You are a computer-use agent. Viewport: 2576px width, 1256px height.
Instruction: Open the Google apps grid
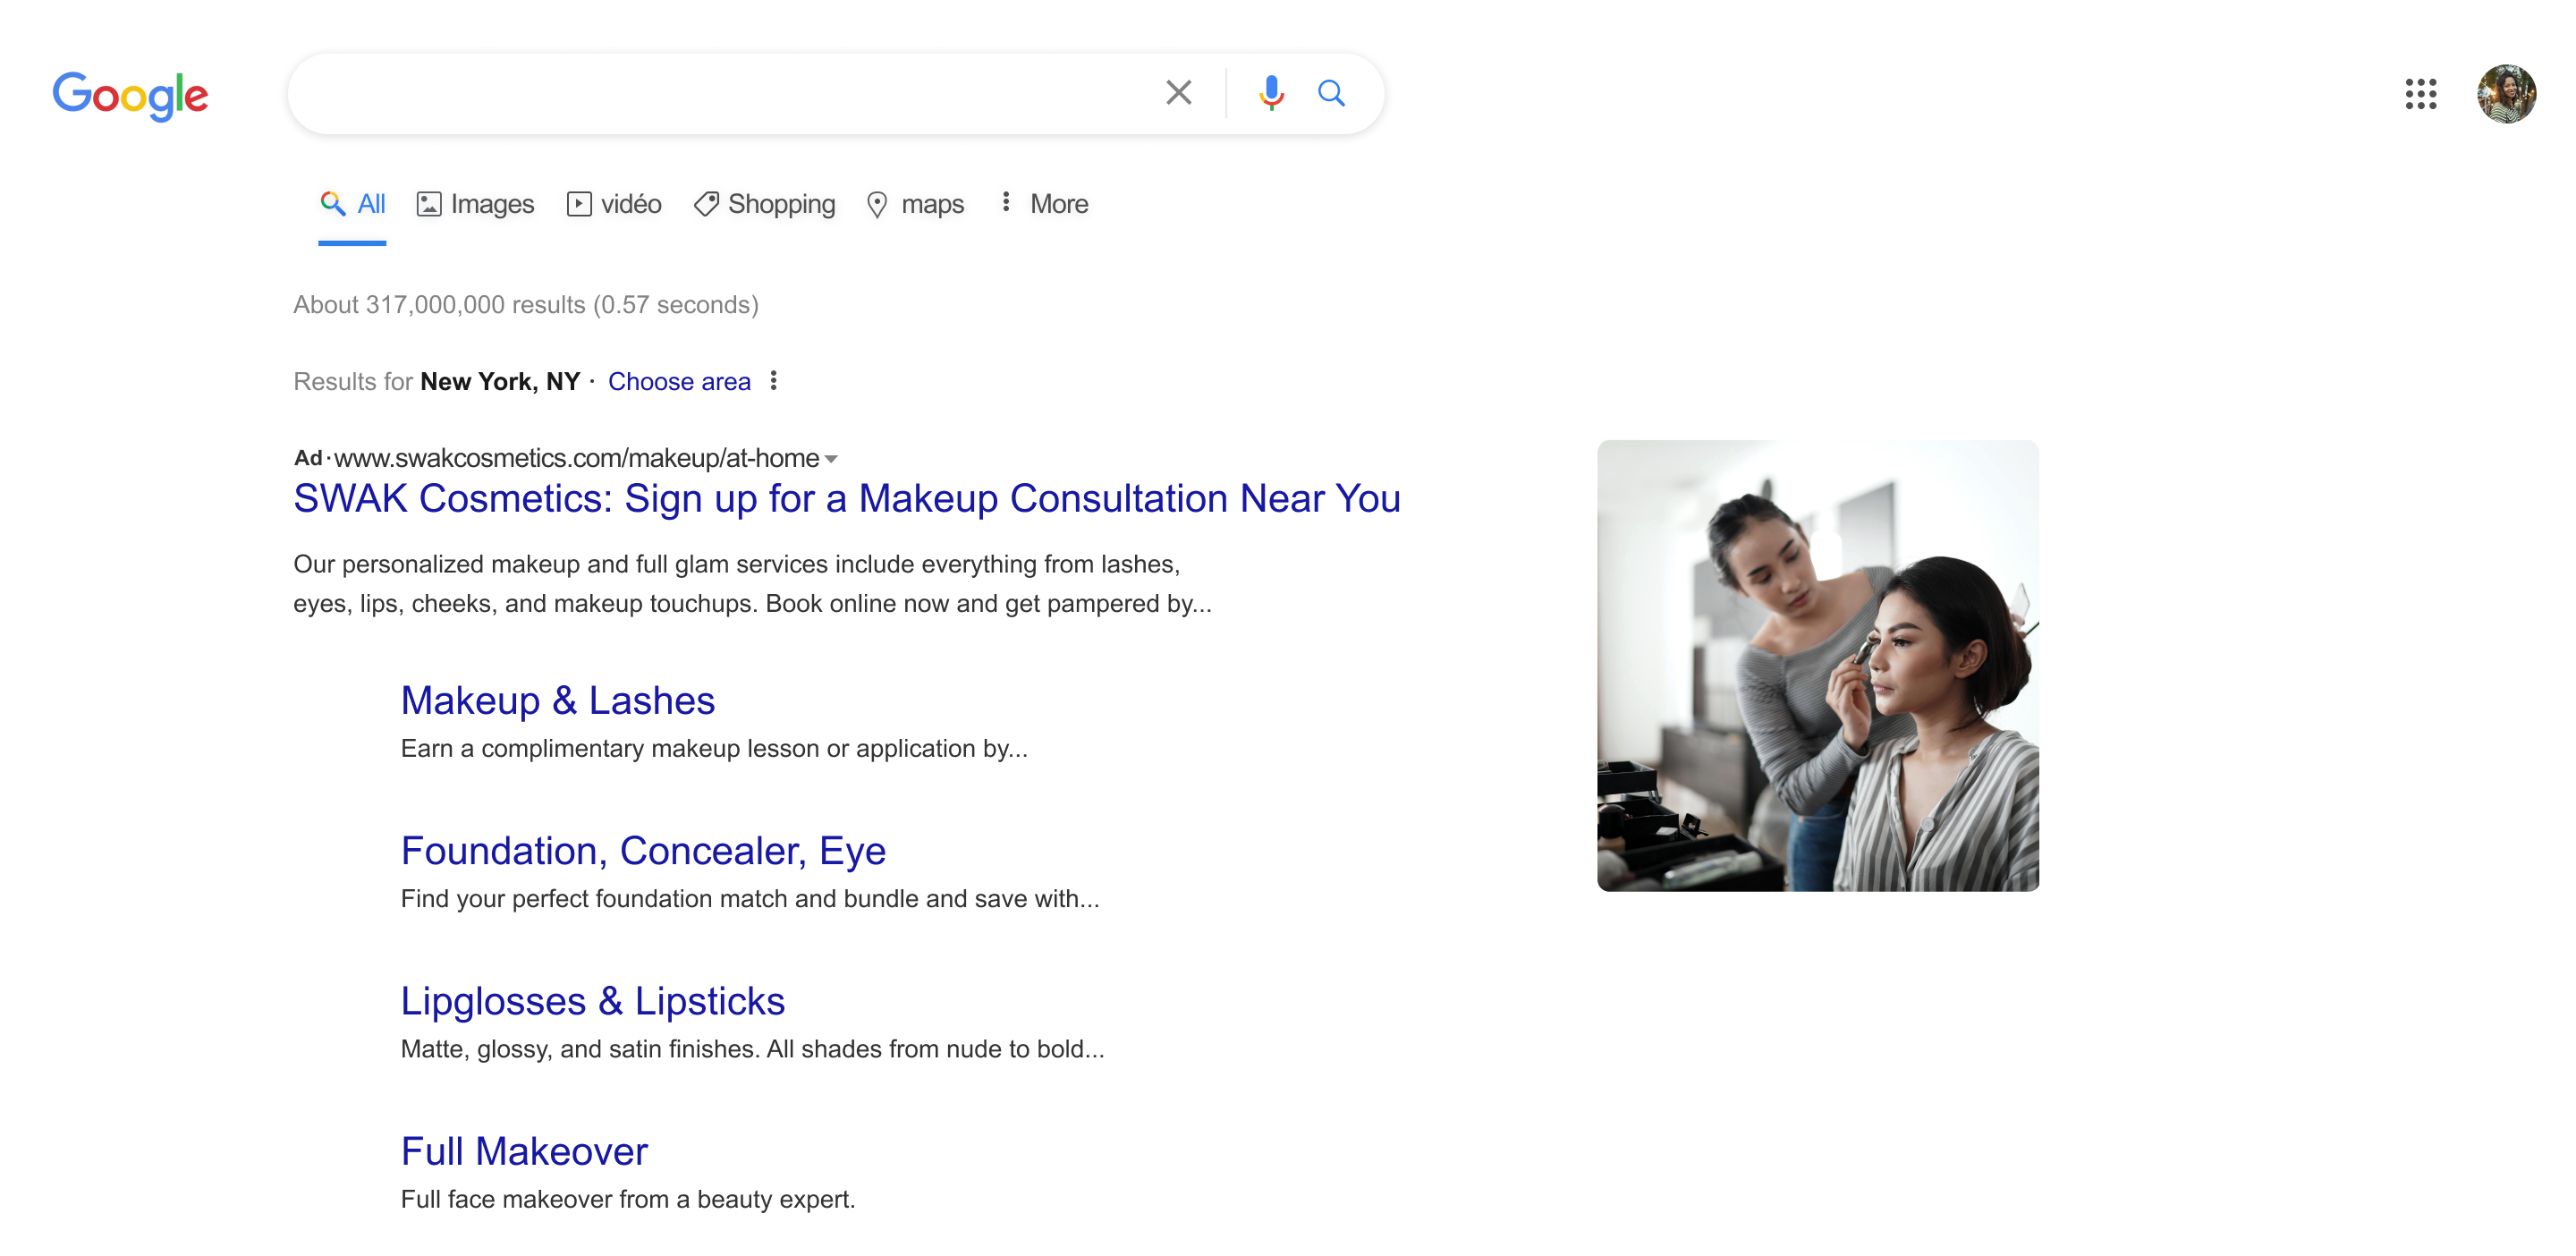coord(2420,94)
